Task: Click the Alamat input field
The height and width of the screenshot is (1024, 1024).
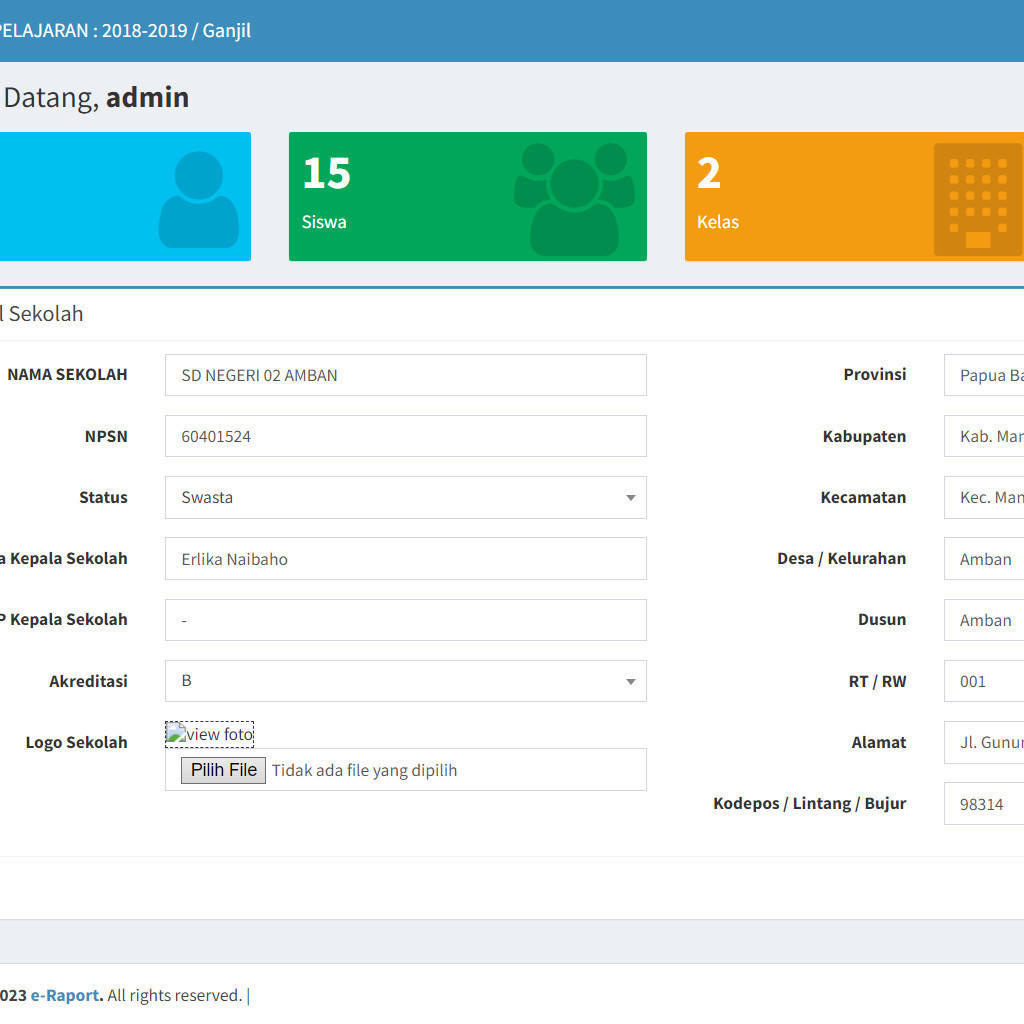Action: click(984, 743)
